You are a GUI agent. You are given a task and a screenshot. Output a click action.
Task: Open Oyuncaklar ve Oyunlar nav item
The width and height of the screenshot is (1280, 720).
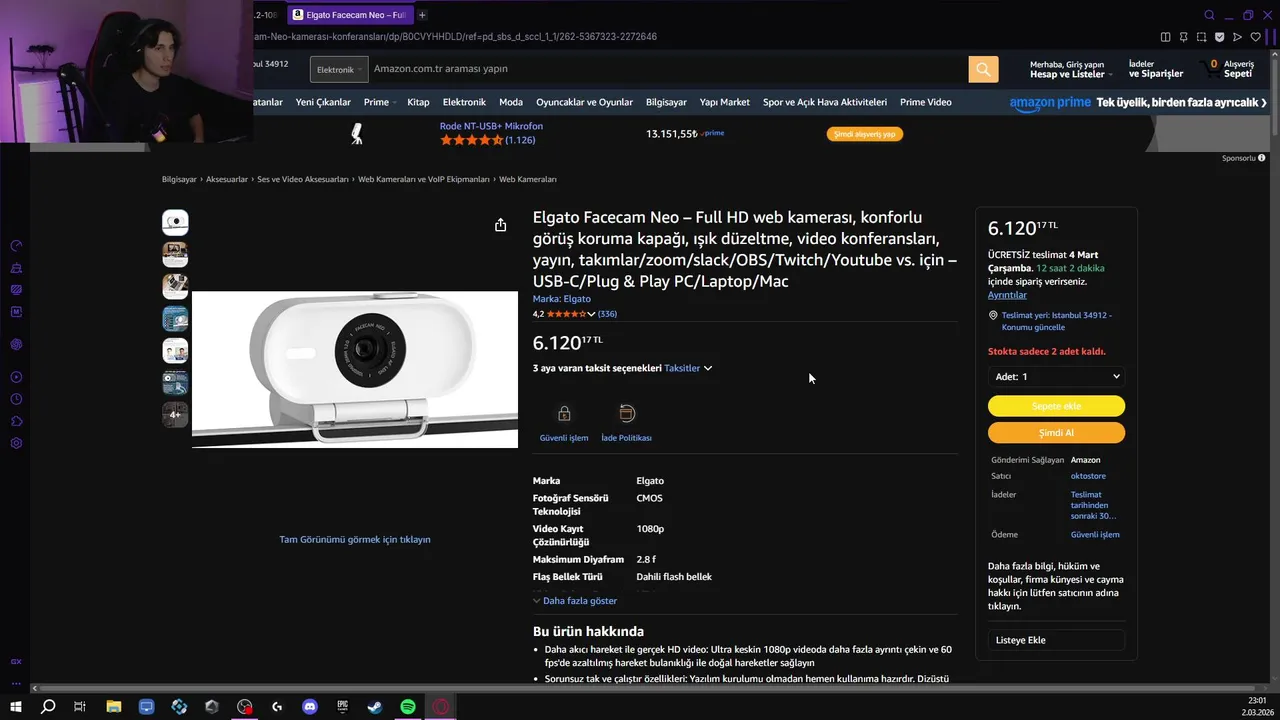click(x=584, y=102)
